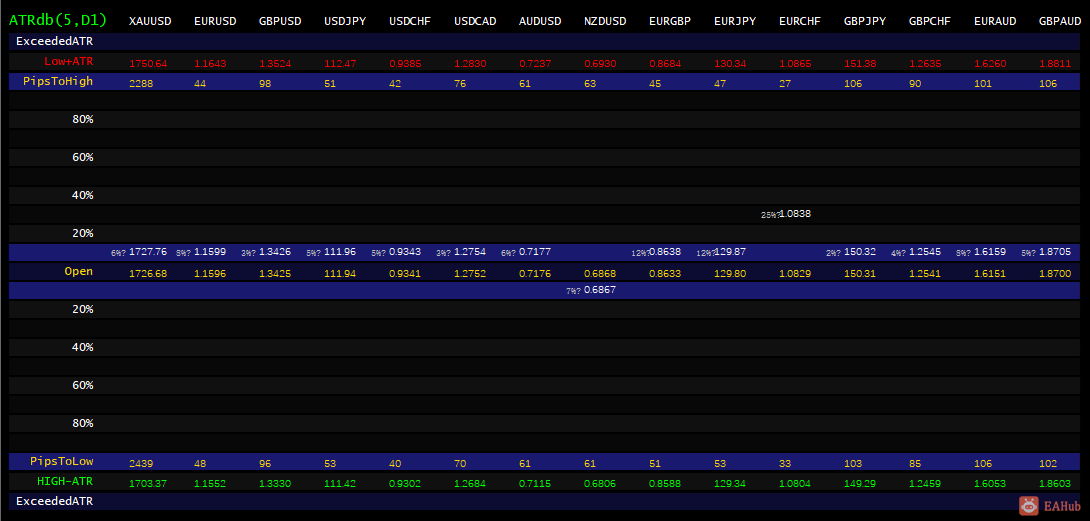The width and height of the screenshot is (1090, 521).
Task: Click EURCHF PipsToHigh value 27
Action: 786,83
